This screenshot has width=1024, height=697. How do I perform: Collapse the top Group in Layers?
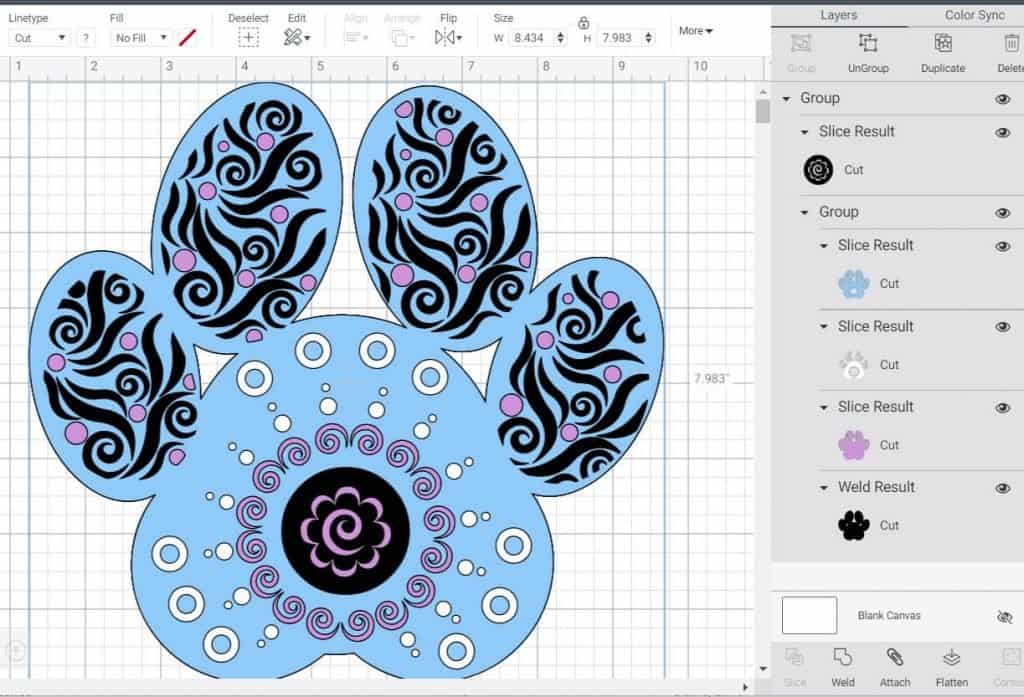[x=786, y=99]
